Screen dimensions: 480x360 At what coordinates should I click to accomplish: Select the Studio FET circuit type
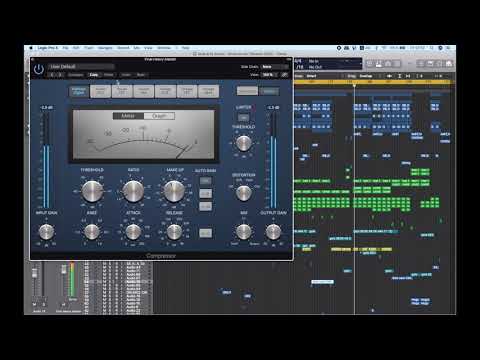pyautogui.click(x=122, y=91)
